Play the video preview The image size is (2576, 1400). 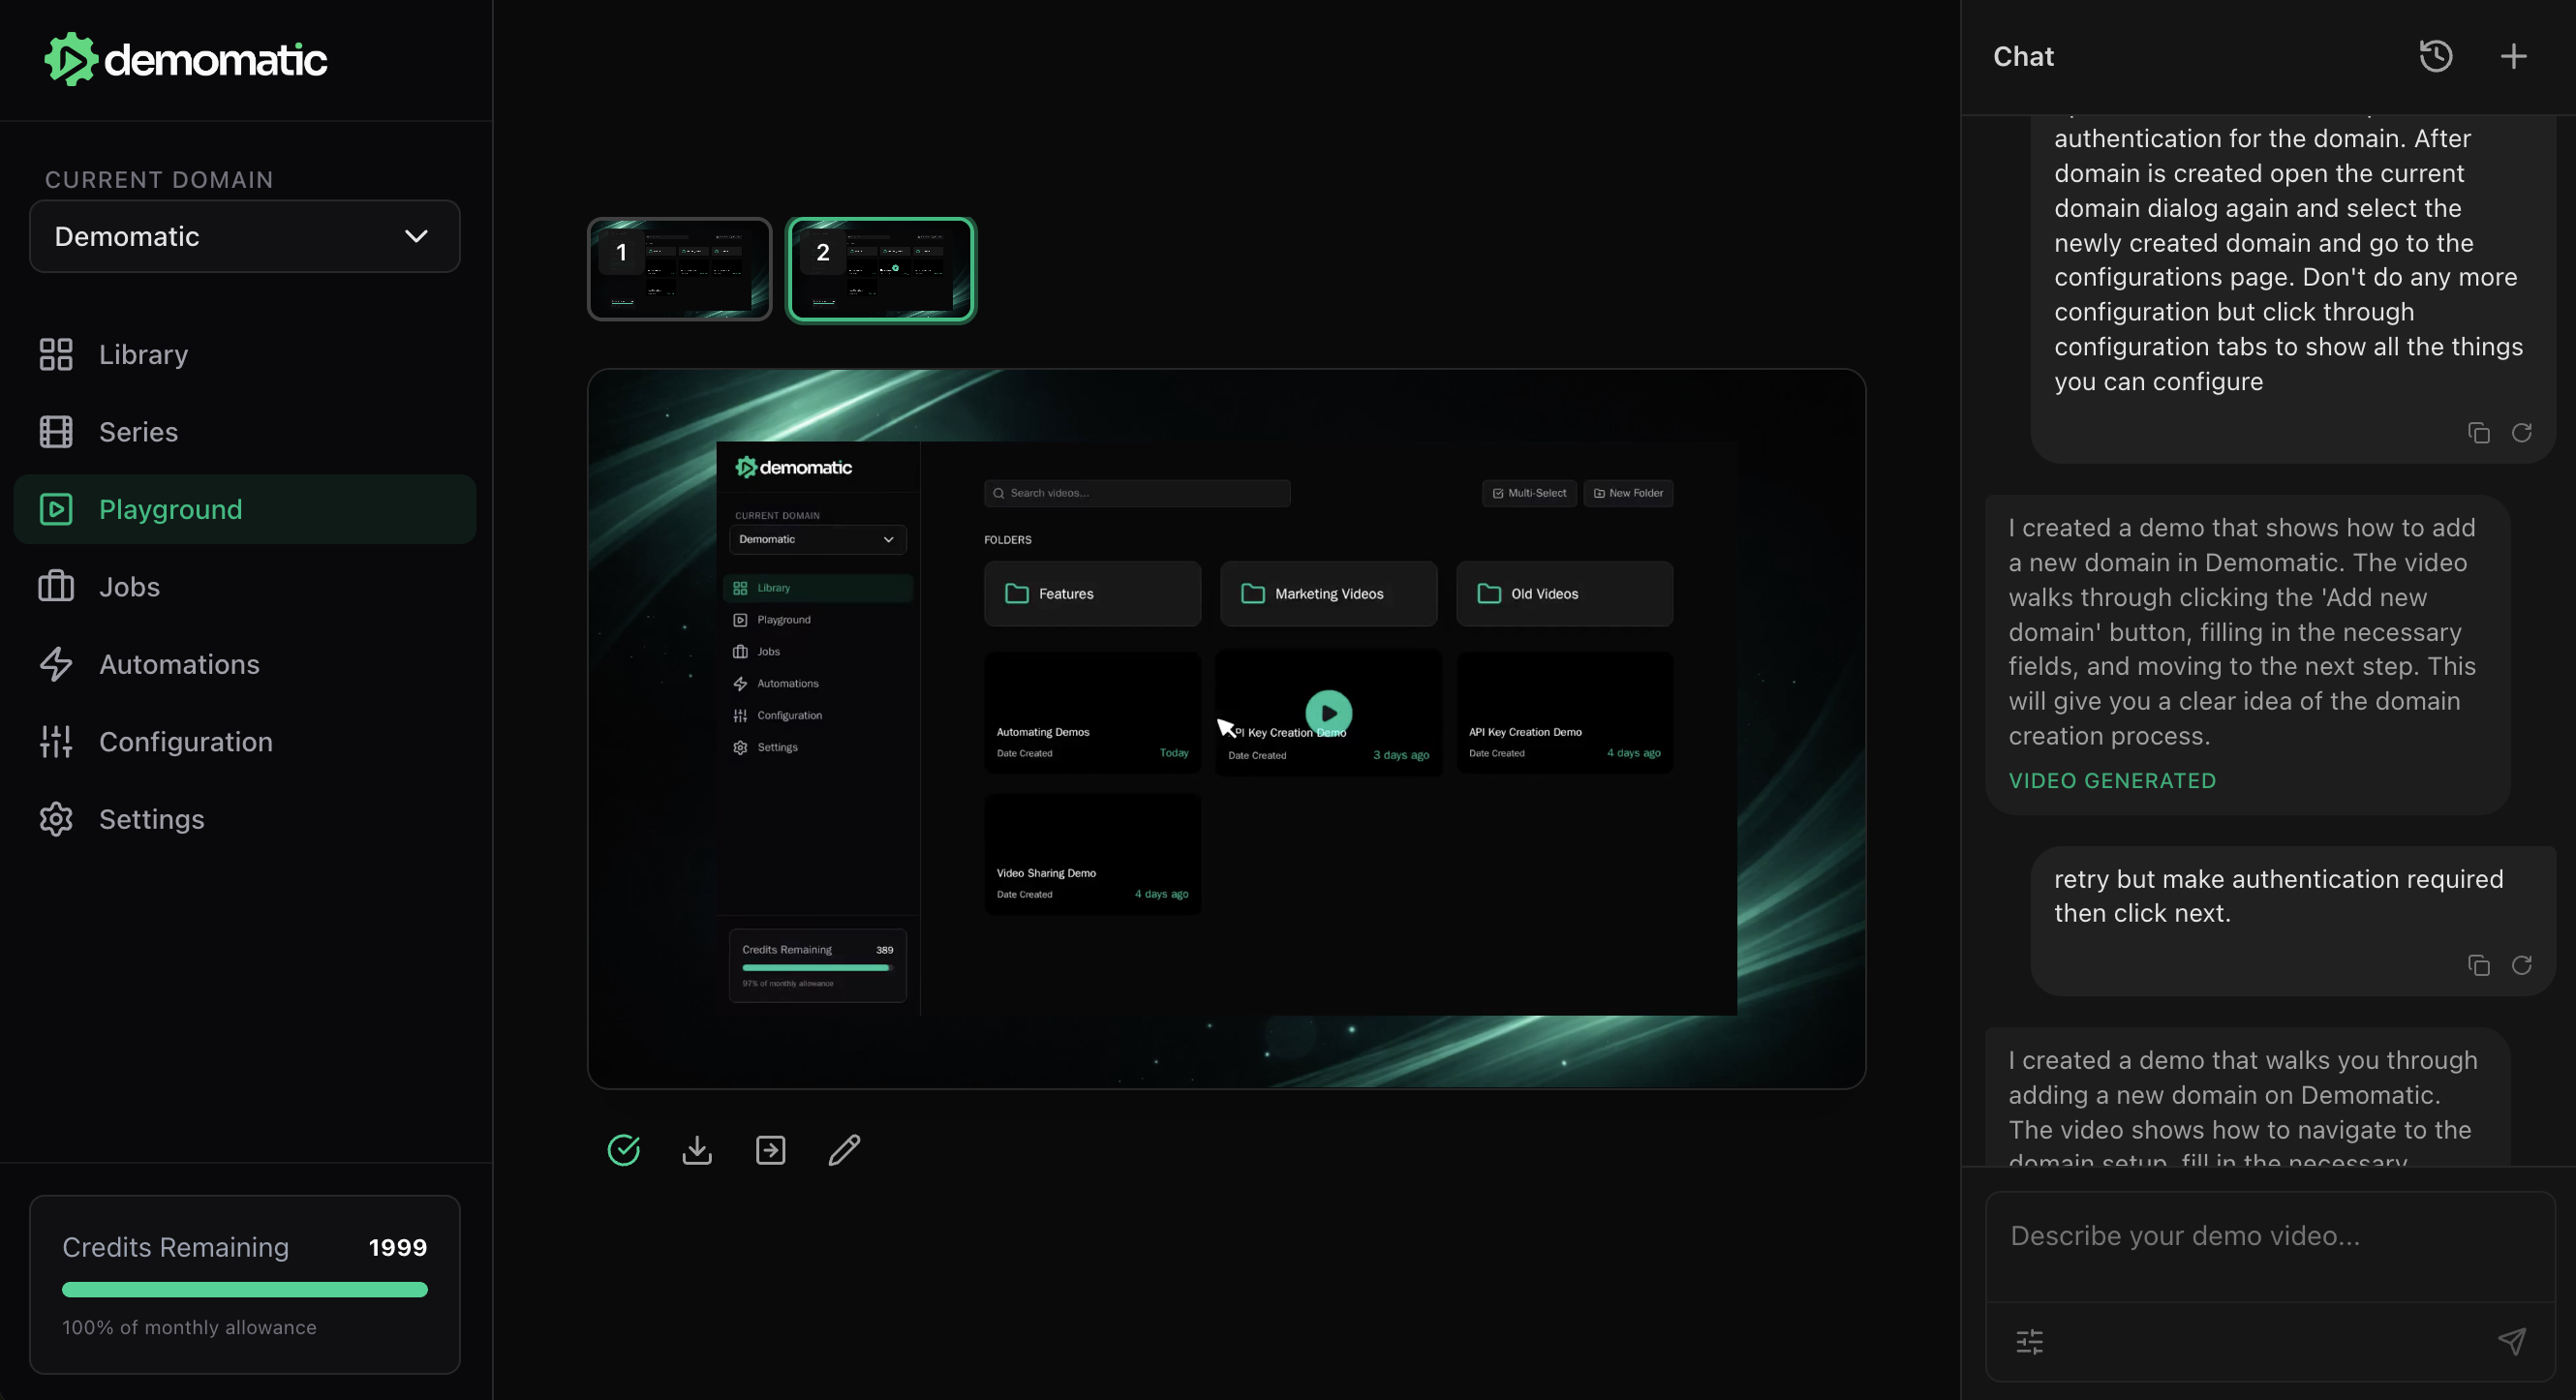tap(1328, 713)
